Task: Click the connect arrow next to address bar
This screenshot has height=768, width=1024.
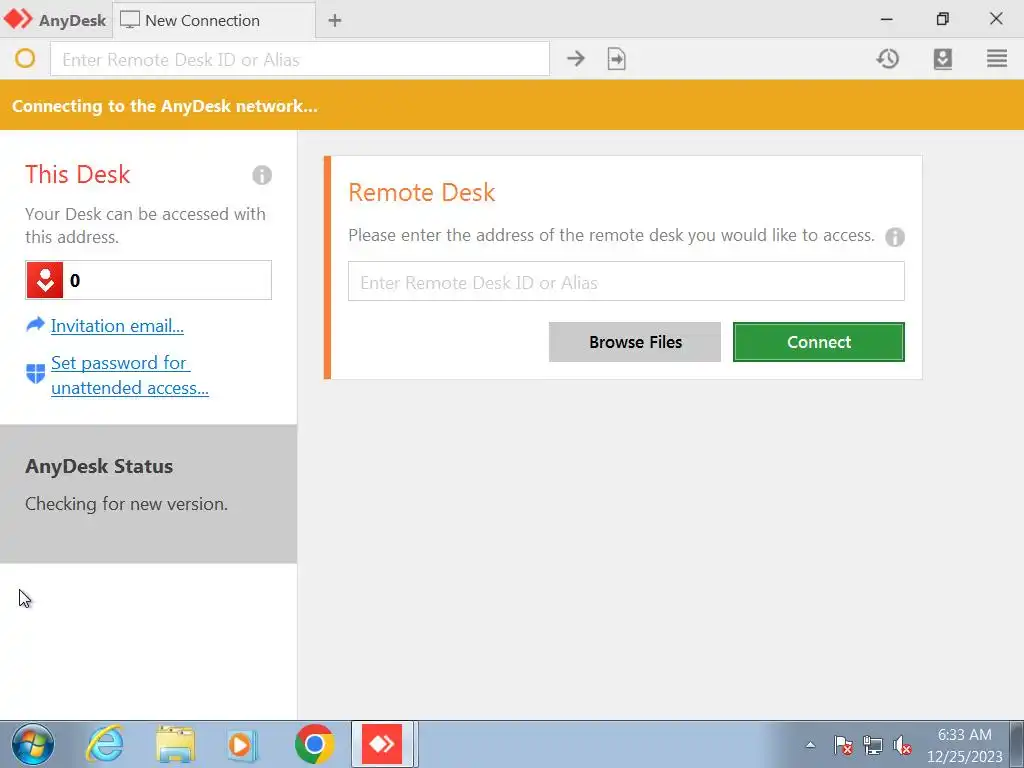Action: point(575,59)
